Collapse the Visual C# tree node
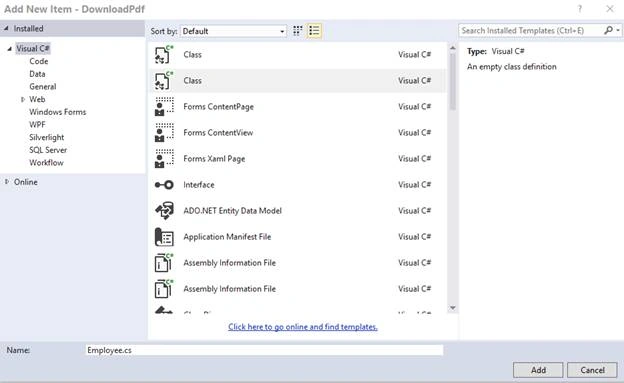This screenshot has height=383, width=624. point(9,49)
